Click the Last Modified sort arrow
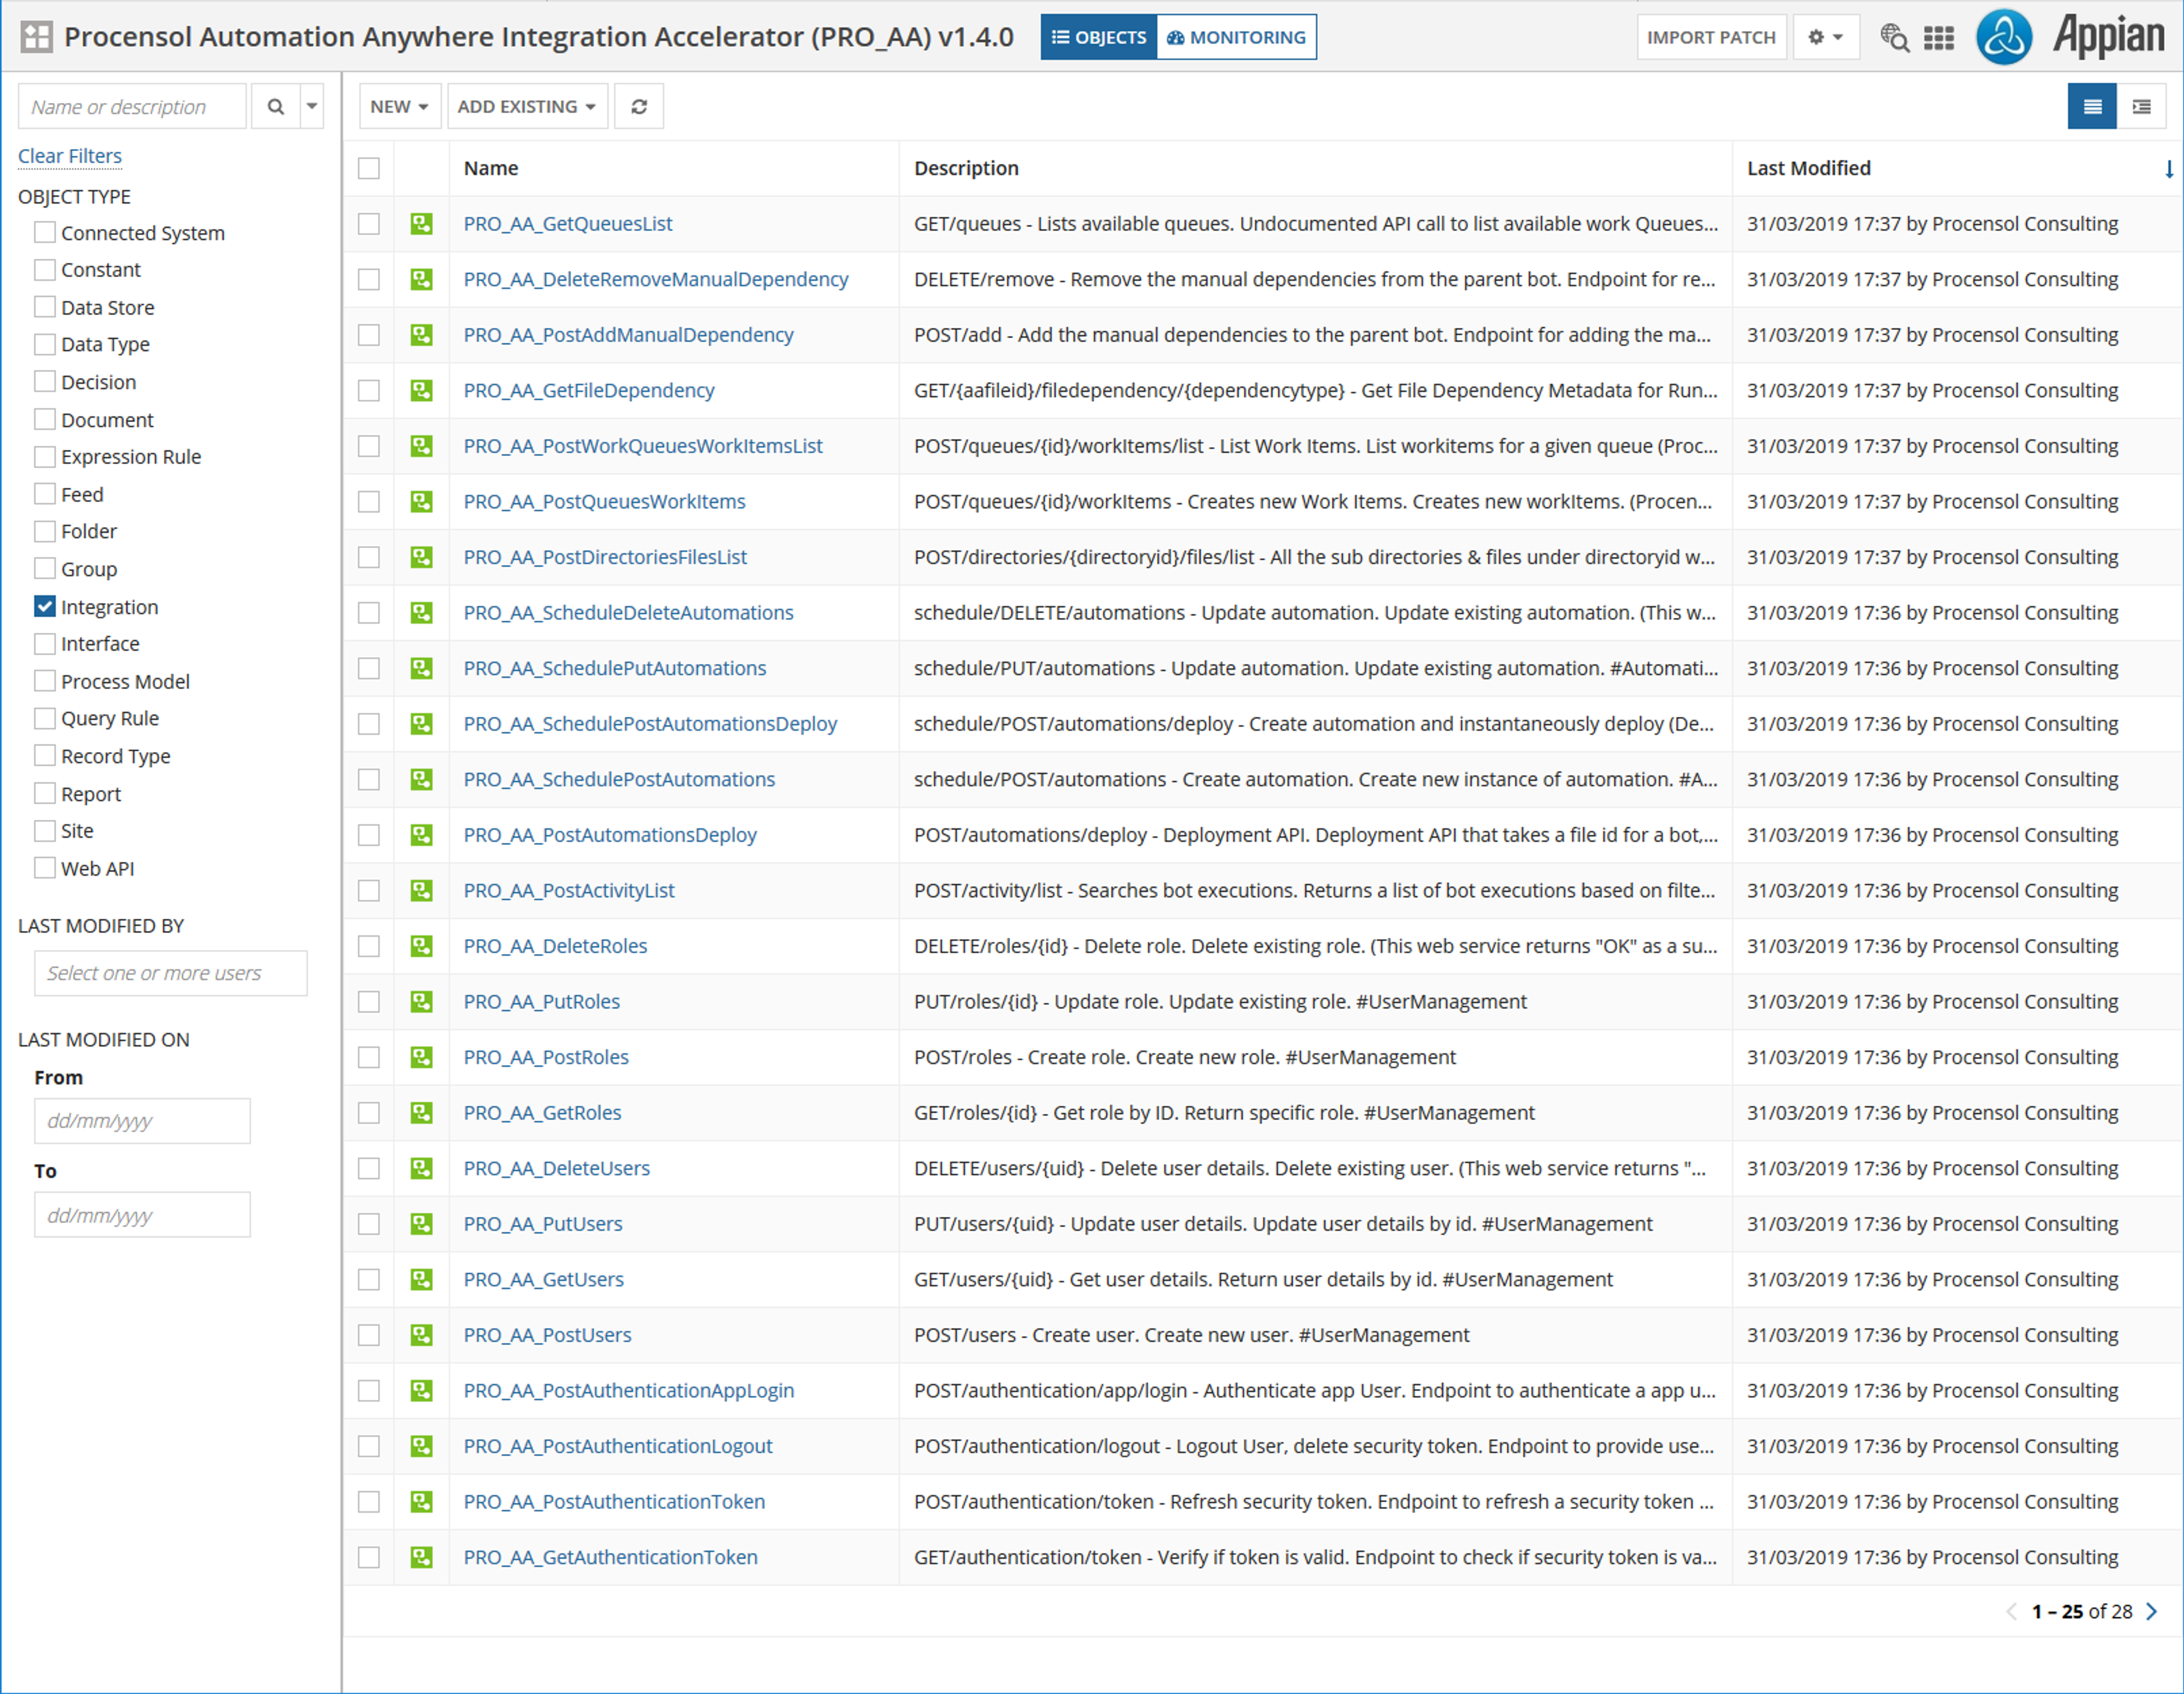The width and height of the screenshot is (2184, 1694). [2168, 169]
